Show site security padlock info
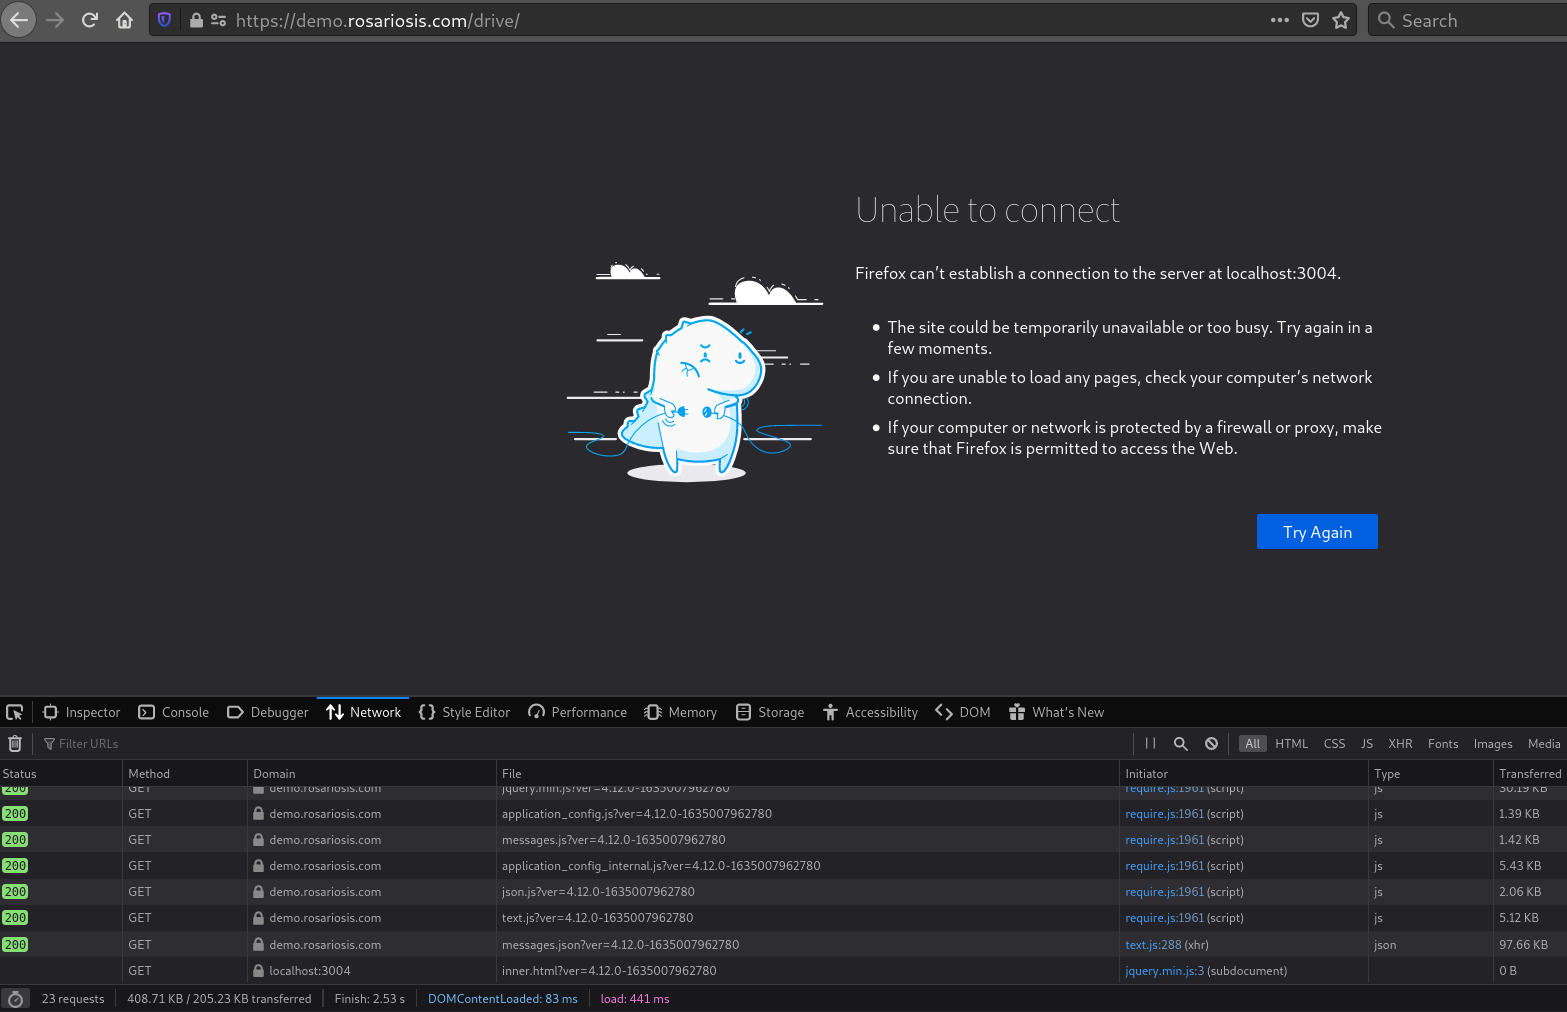1567x1012 pixels. pos(196,20)
